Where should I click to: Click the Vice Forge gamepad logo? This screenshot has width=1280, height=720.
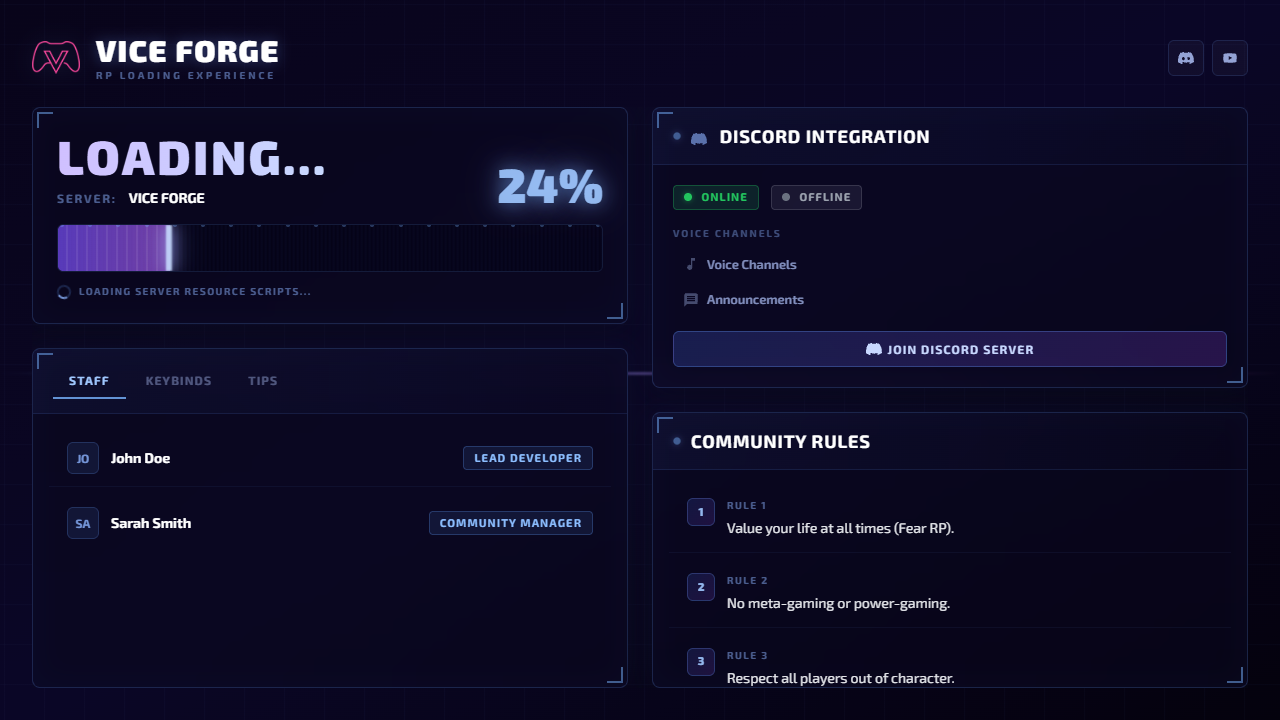click(56, 57)
